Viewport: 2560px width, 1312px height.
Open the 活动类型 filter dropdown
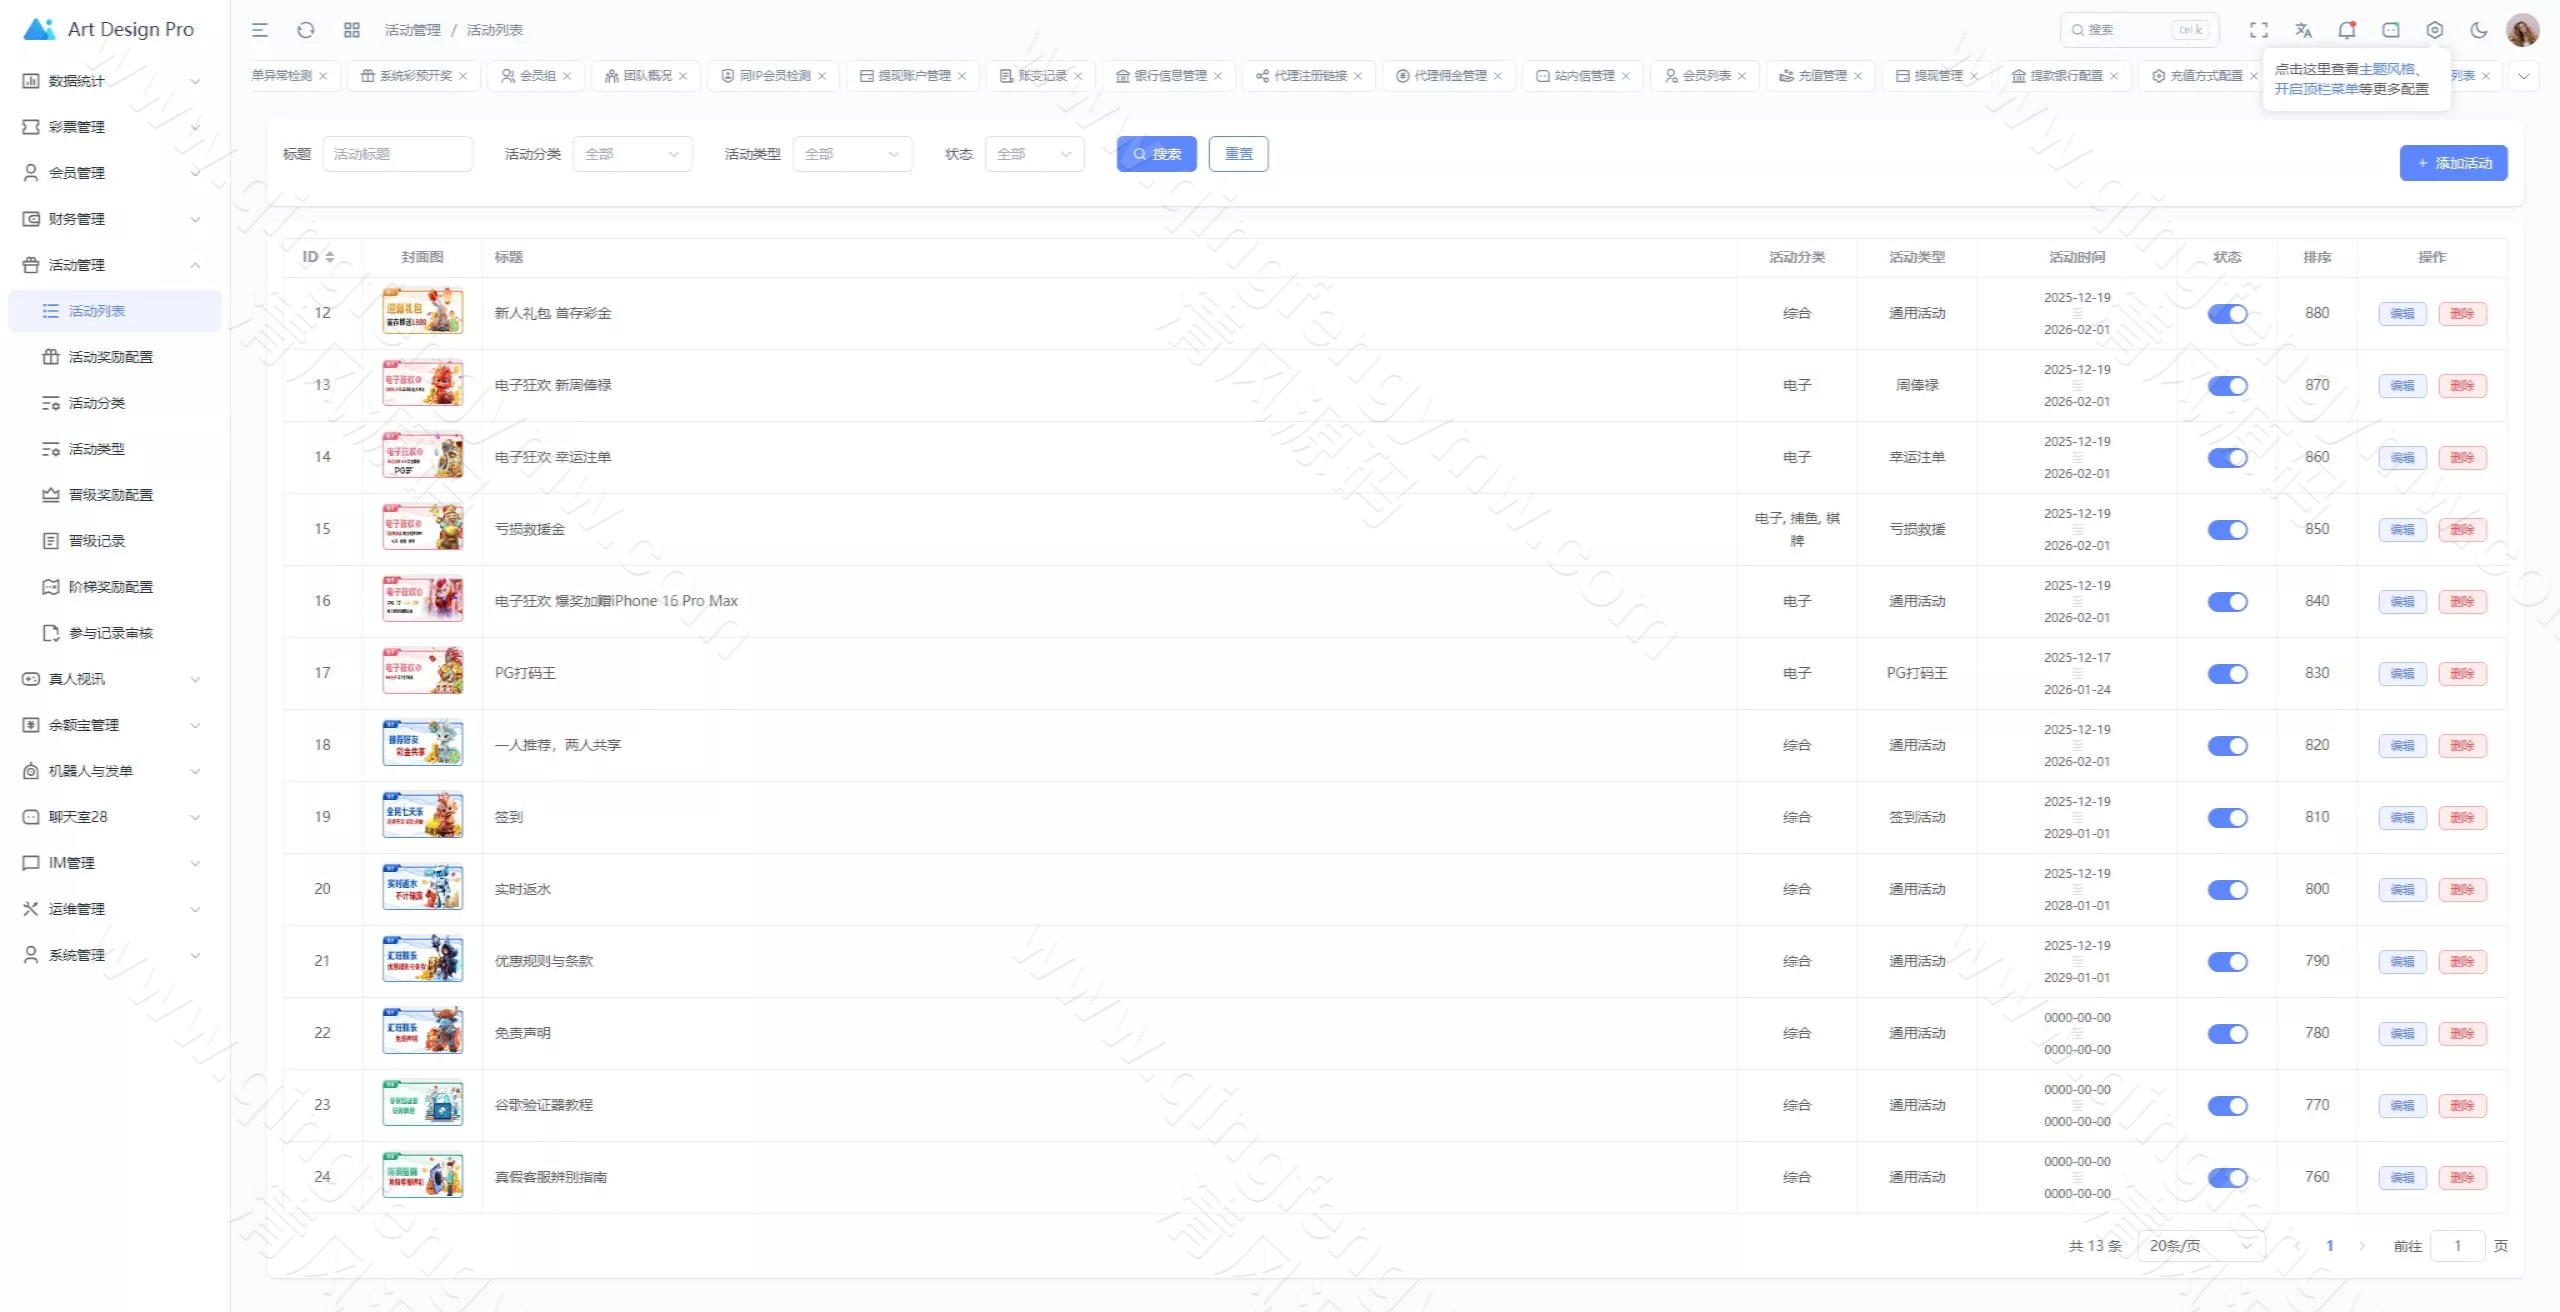[x=852, y=154]
